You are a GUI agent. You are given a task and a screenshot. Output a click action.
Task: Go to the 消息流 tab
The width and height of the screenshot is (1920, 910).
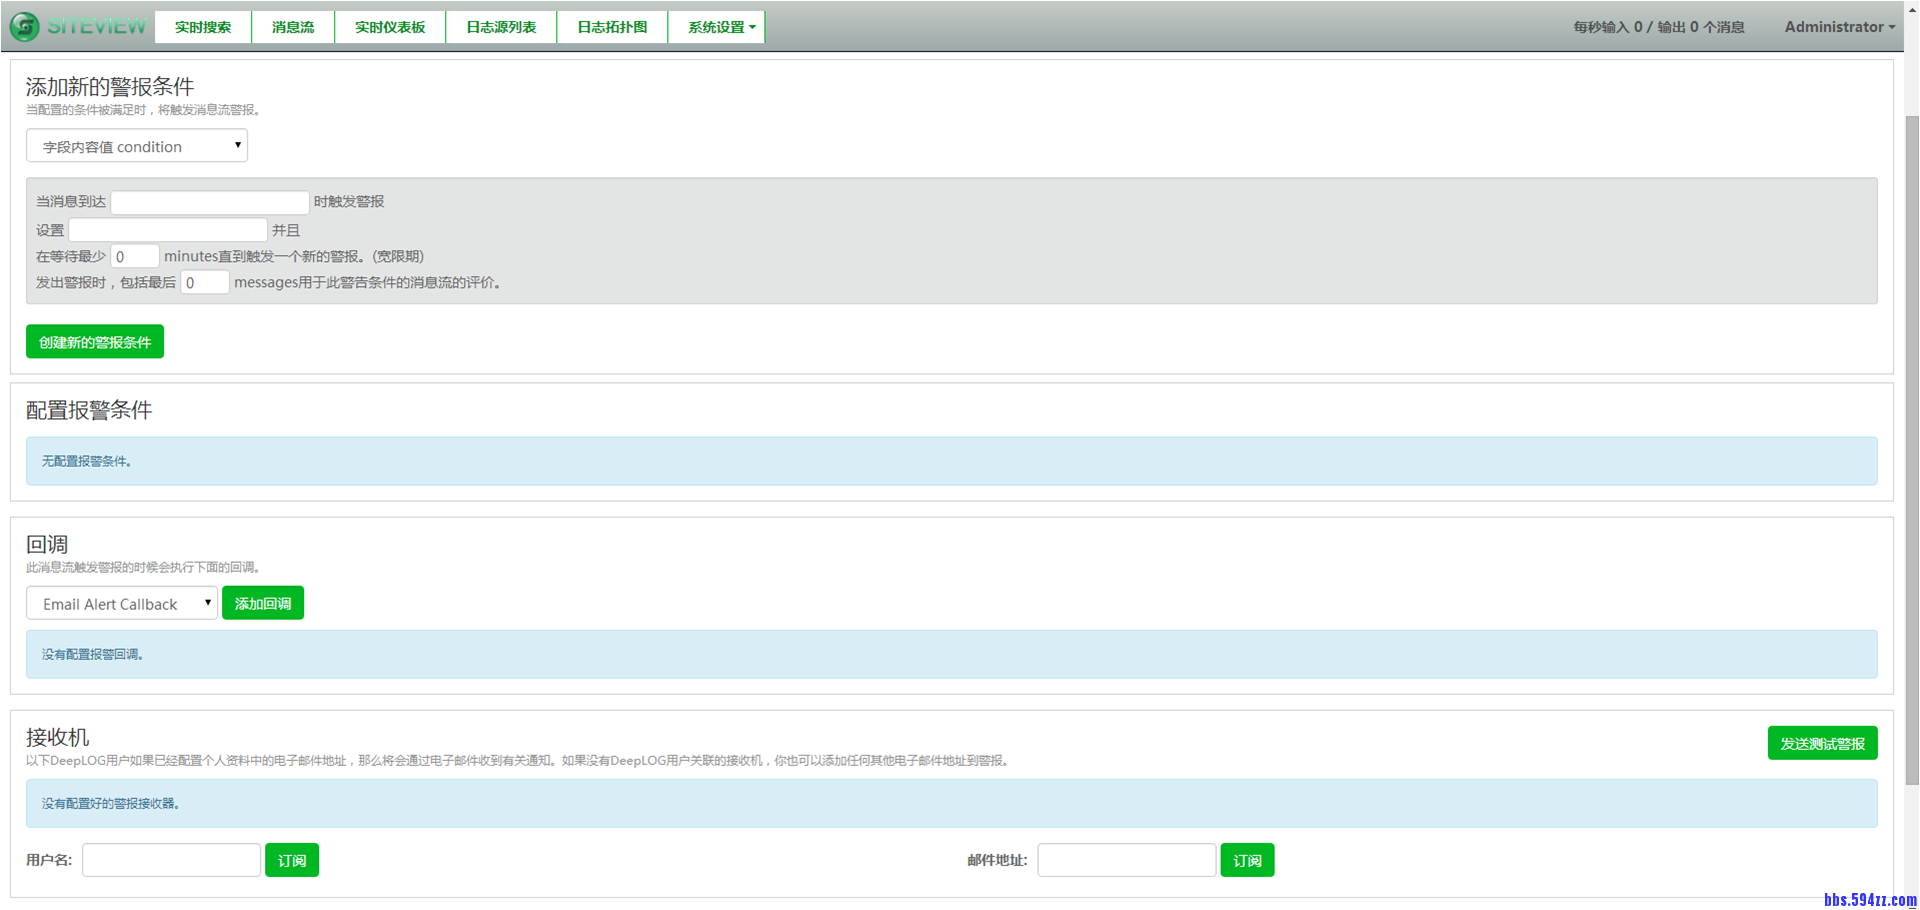pyautogui.click(x=293, y=27)
